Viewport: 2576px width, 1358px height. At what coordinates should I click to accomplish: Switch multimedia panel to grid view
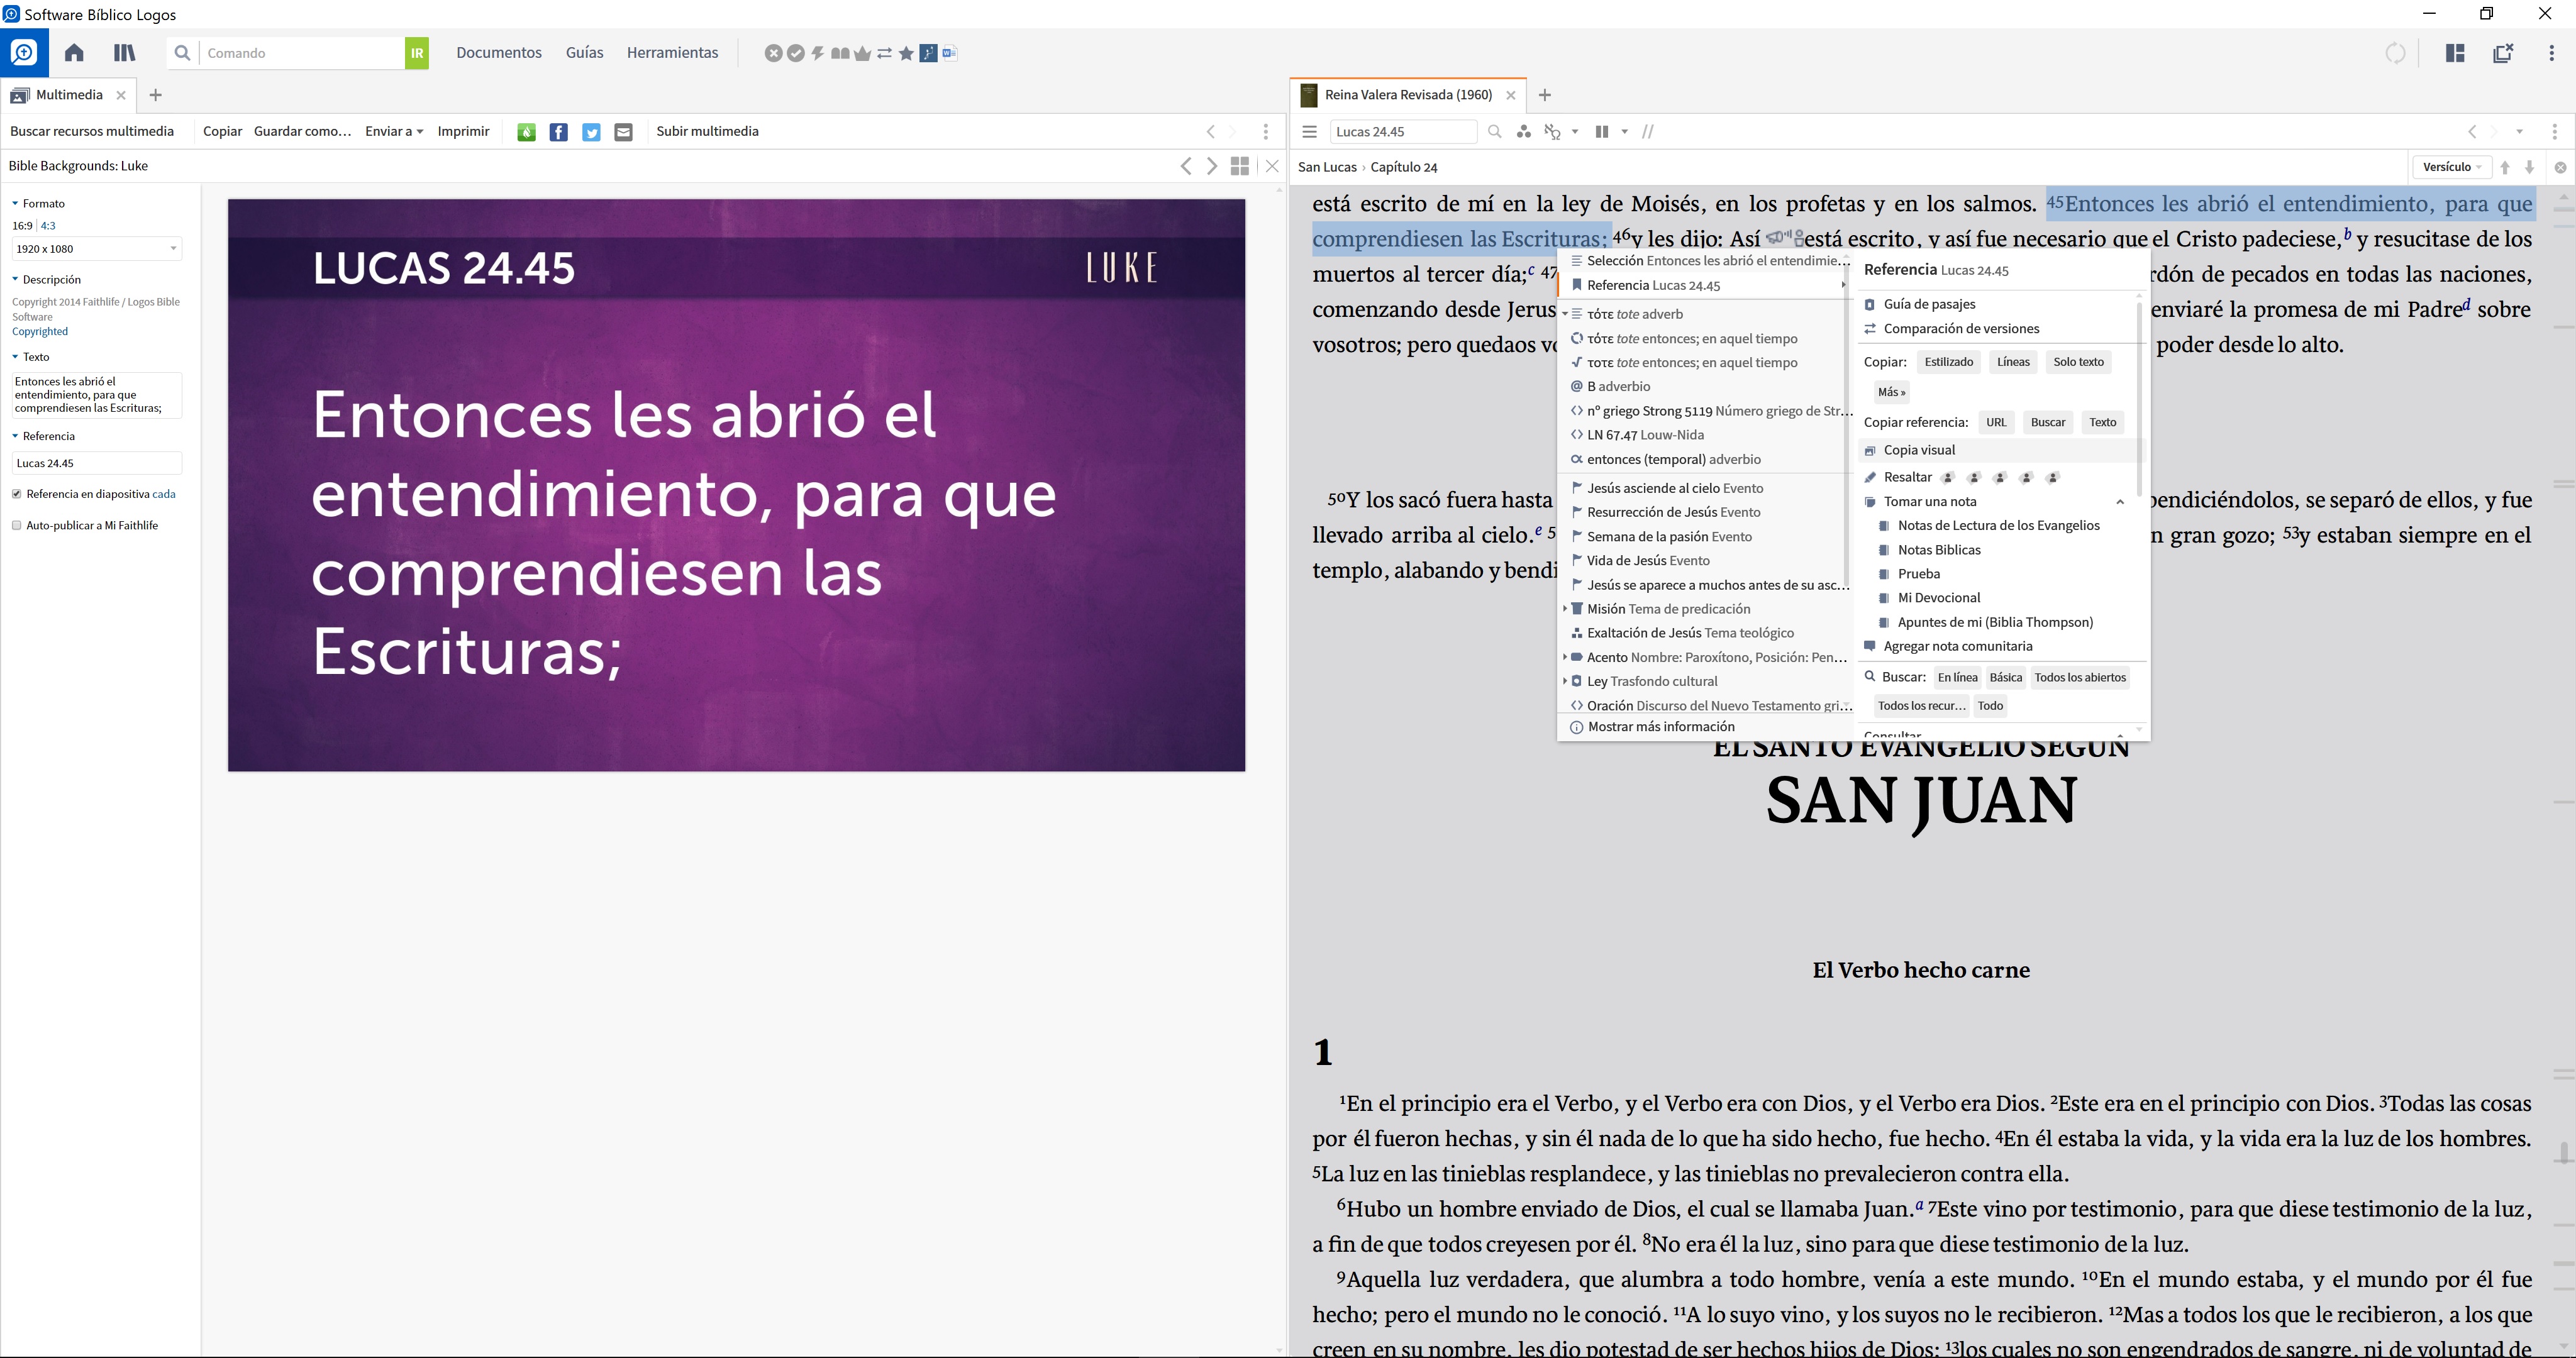(1240, 166)
